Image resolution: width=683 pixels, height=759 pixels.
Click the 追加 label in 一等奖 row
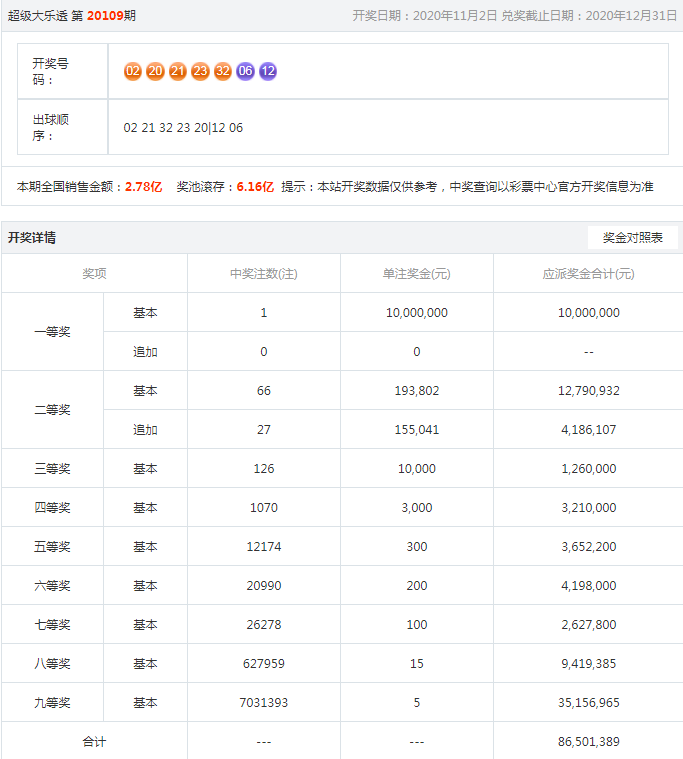145,352
